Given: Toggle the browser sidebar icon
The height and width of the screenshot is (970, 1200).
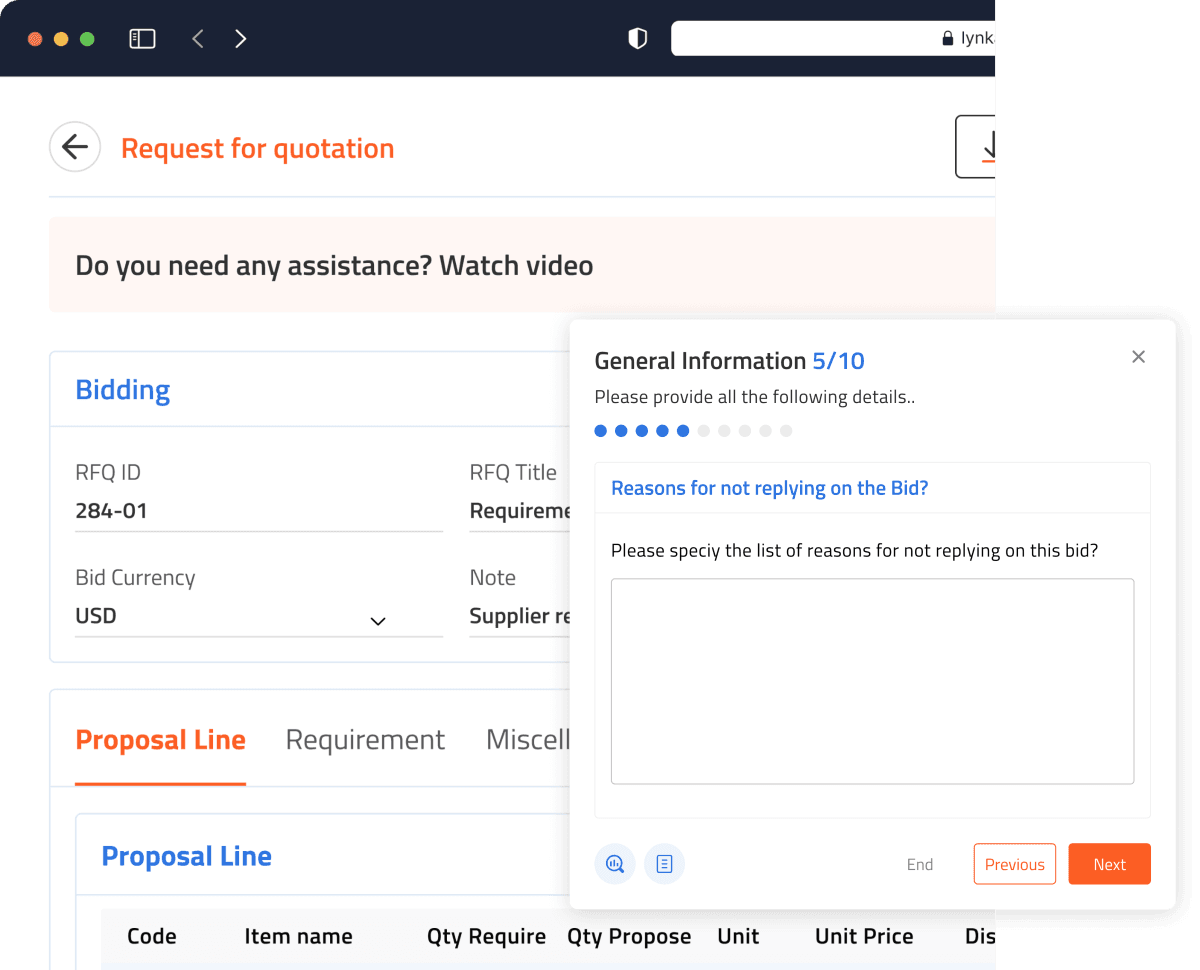Looking at the screenshot, I should tap(143, 39).
